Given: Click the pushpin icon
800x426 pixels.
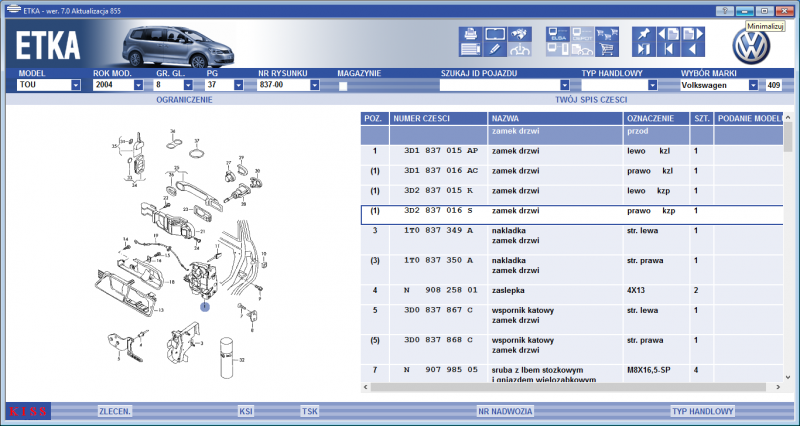Looking at the screenshot, I should tap(644, 34).
